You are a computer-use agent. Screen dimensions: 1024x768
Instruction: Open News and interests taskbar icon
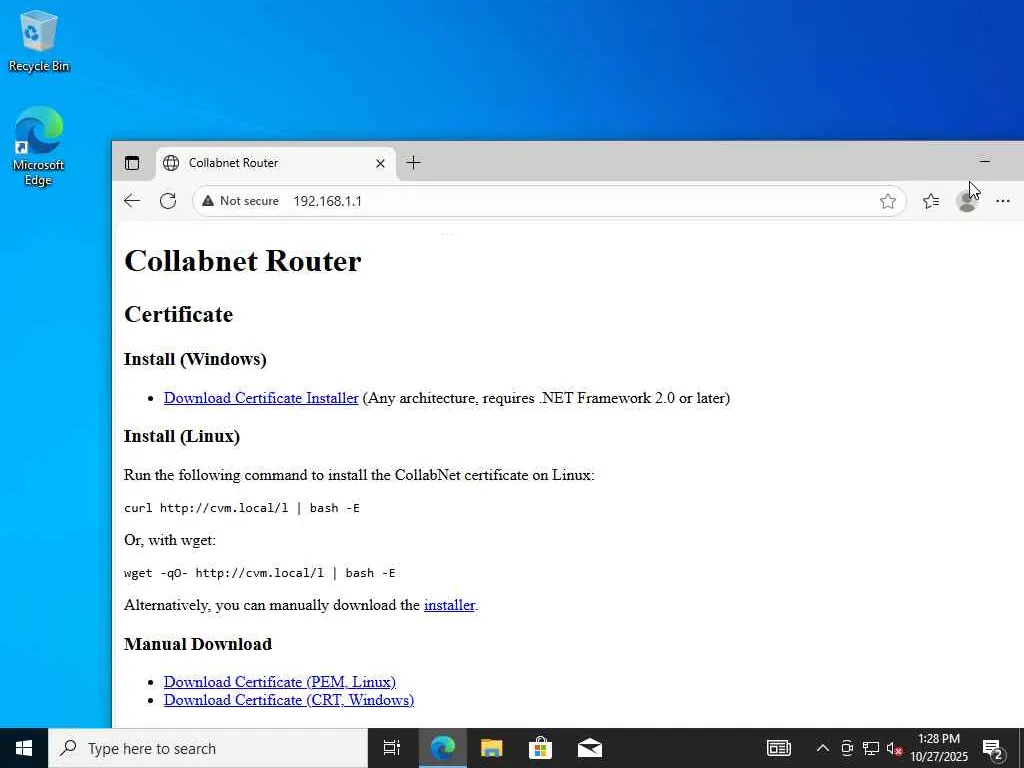coord(778,748)
